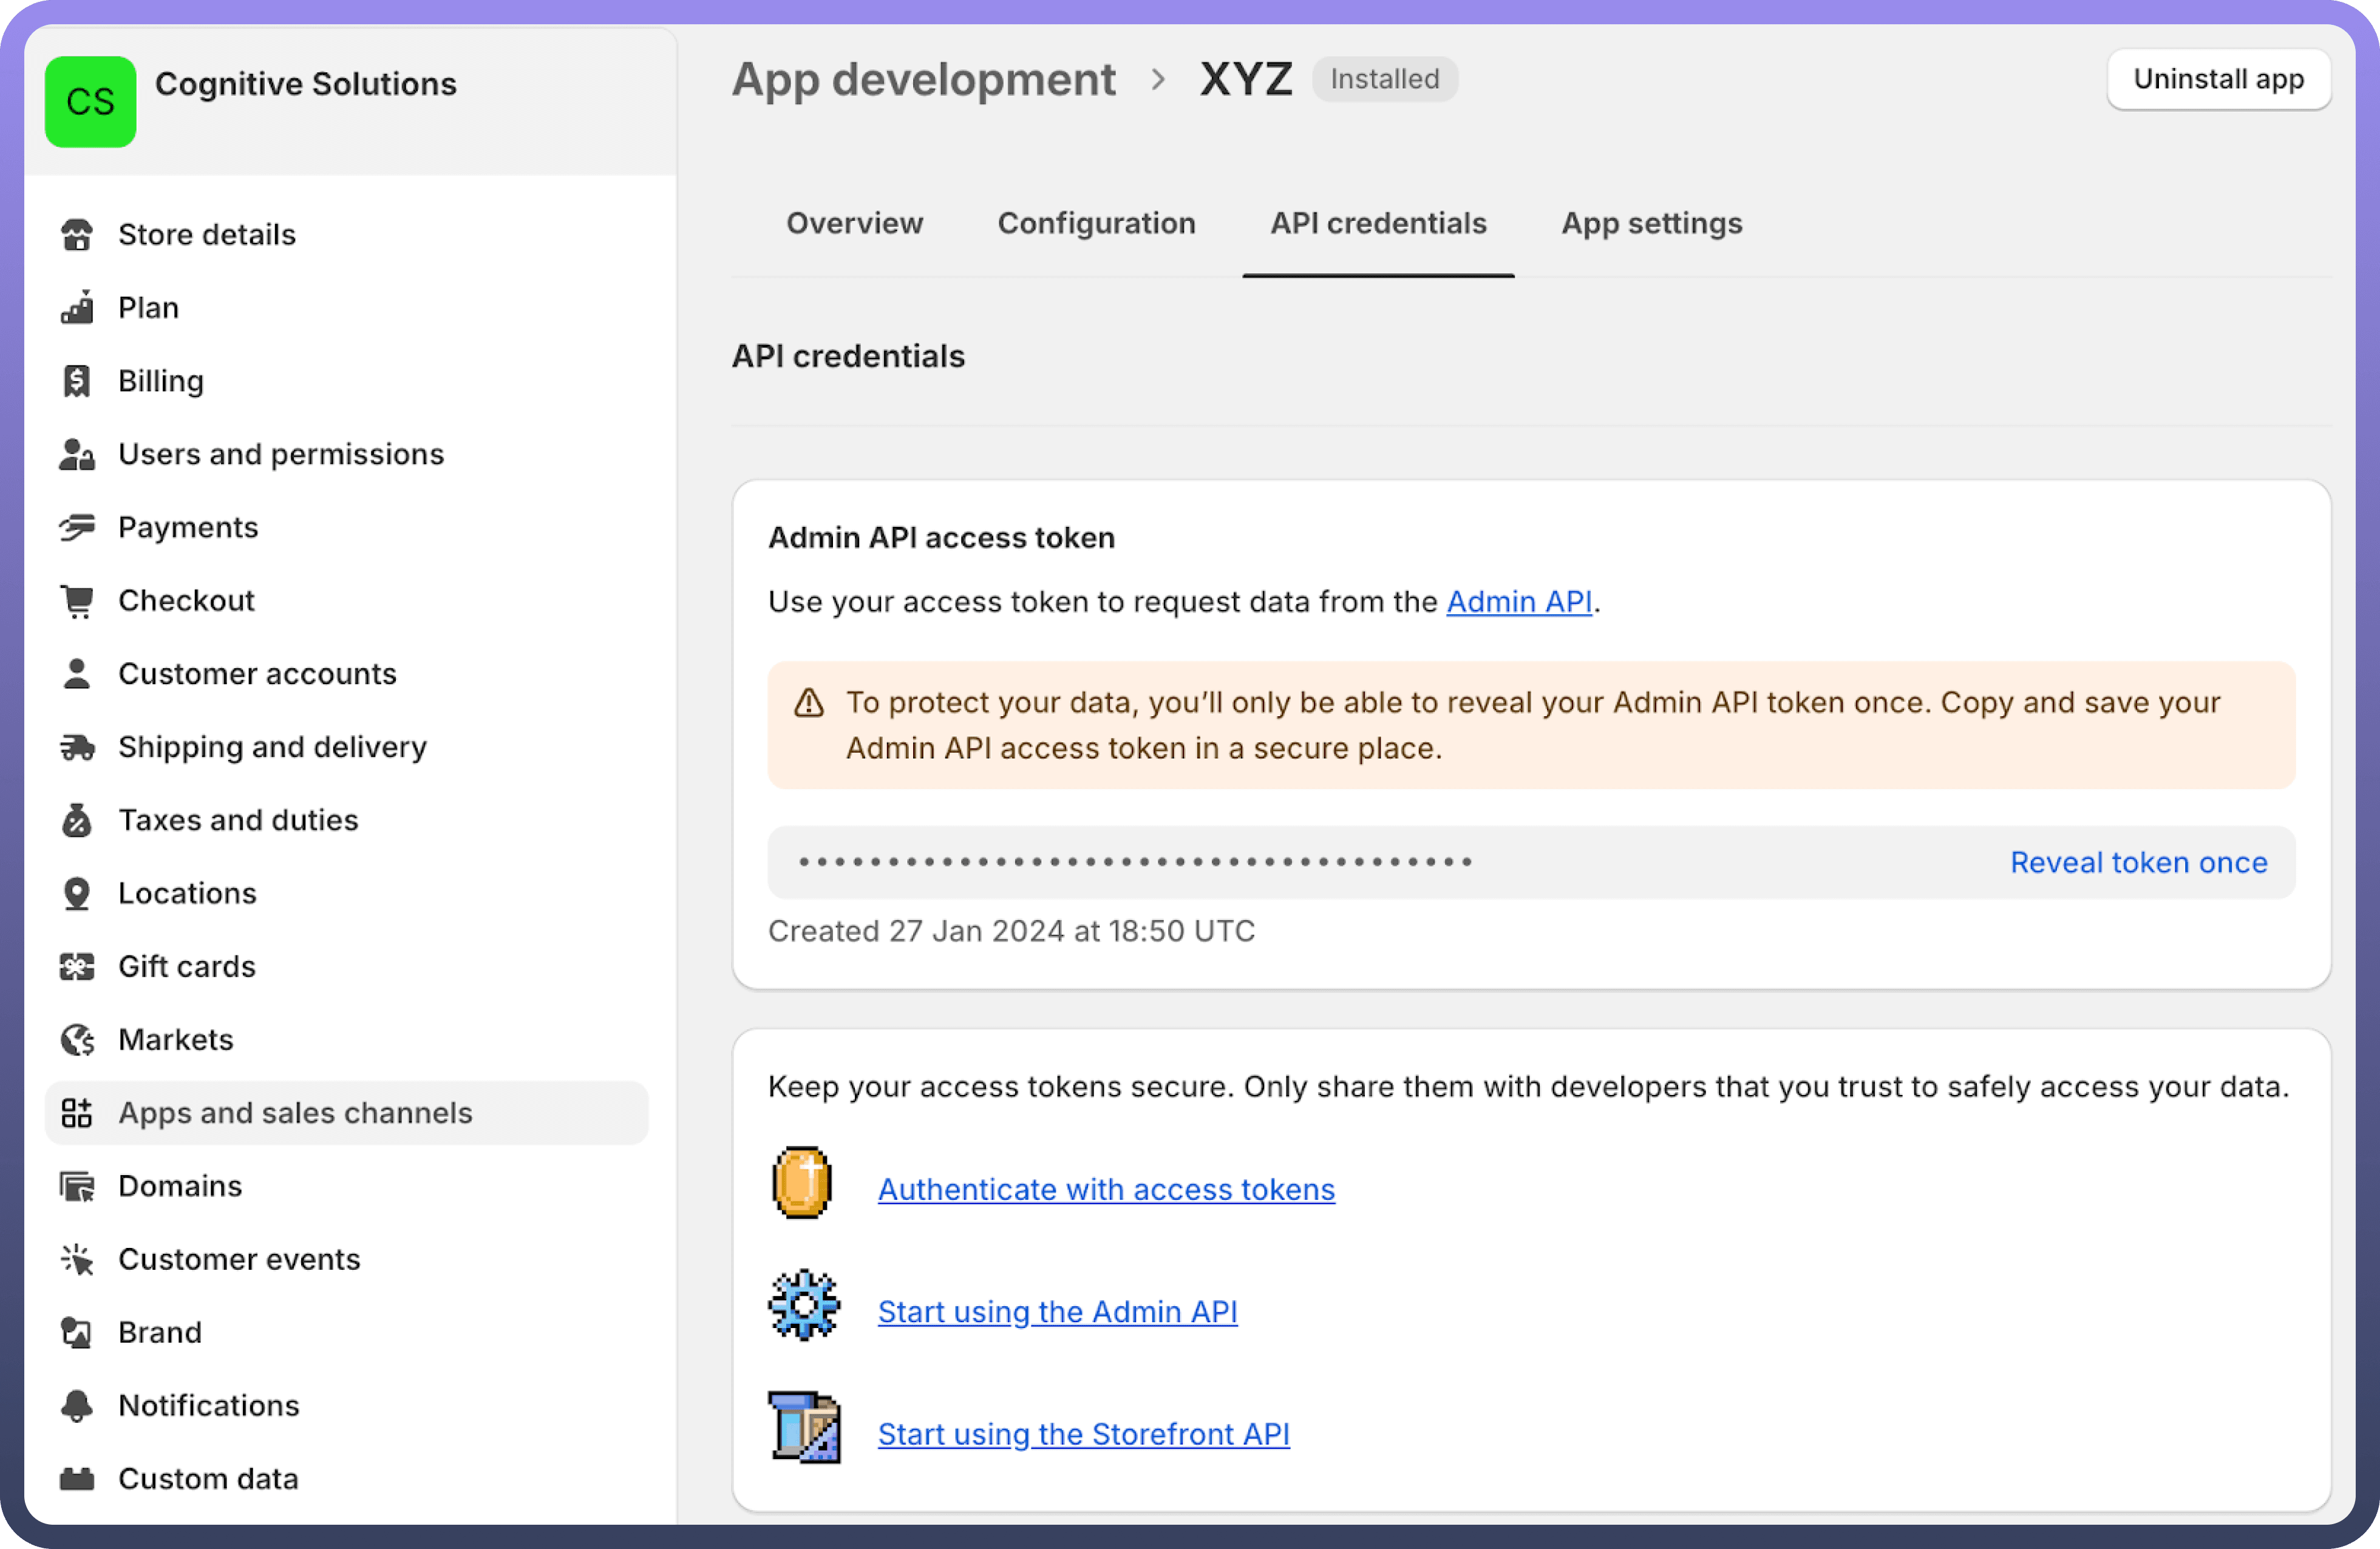Click the breadcrumb chevron before XYZ
The image size is (2380, 1549).
(x=1158, y=80)
